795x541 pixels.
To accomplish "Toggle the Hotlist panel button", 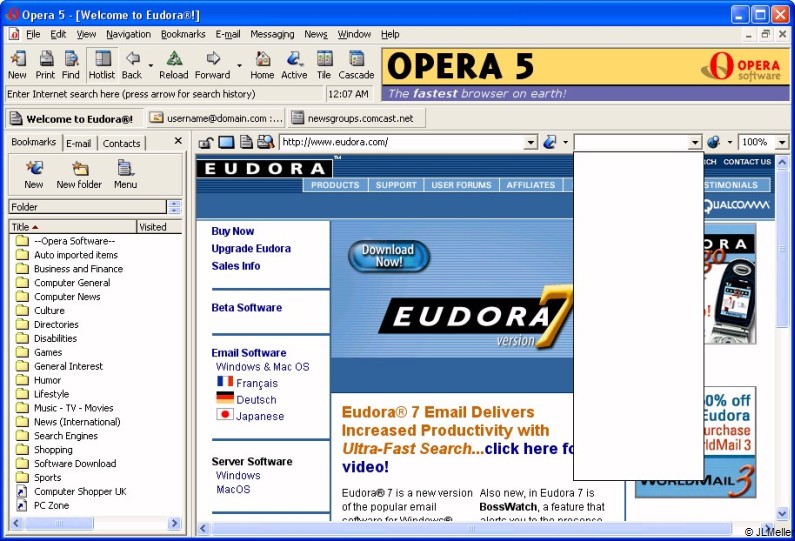I will coord(102,65).
